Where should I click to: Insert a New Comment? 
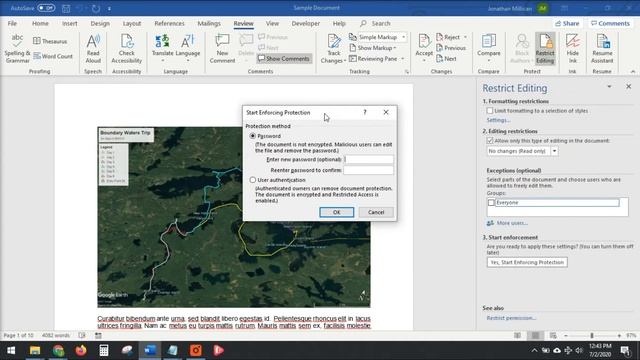pyautogui.click(x=222, y=49)
